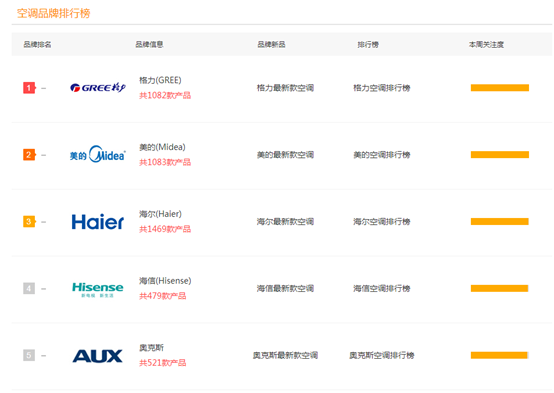The width and height of the screenshot is (554, 393).
Task: Open 美的(Midea) brand name link
Action: click(162, 147)
